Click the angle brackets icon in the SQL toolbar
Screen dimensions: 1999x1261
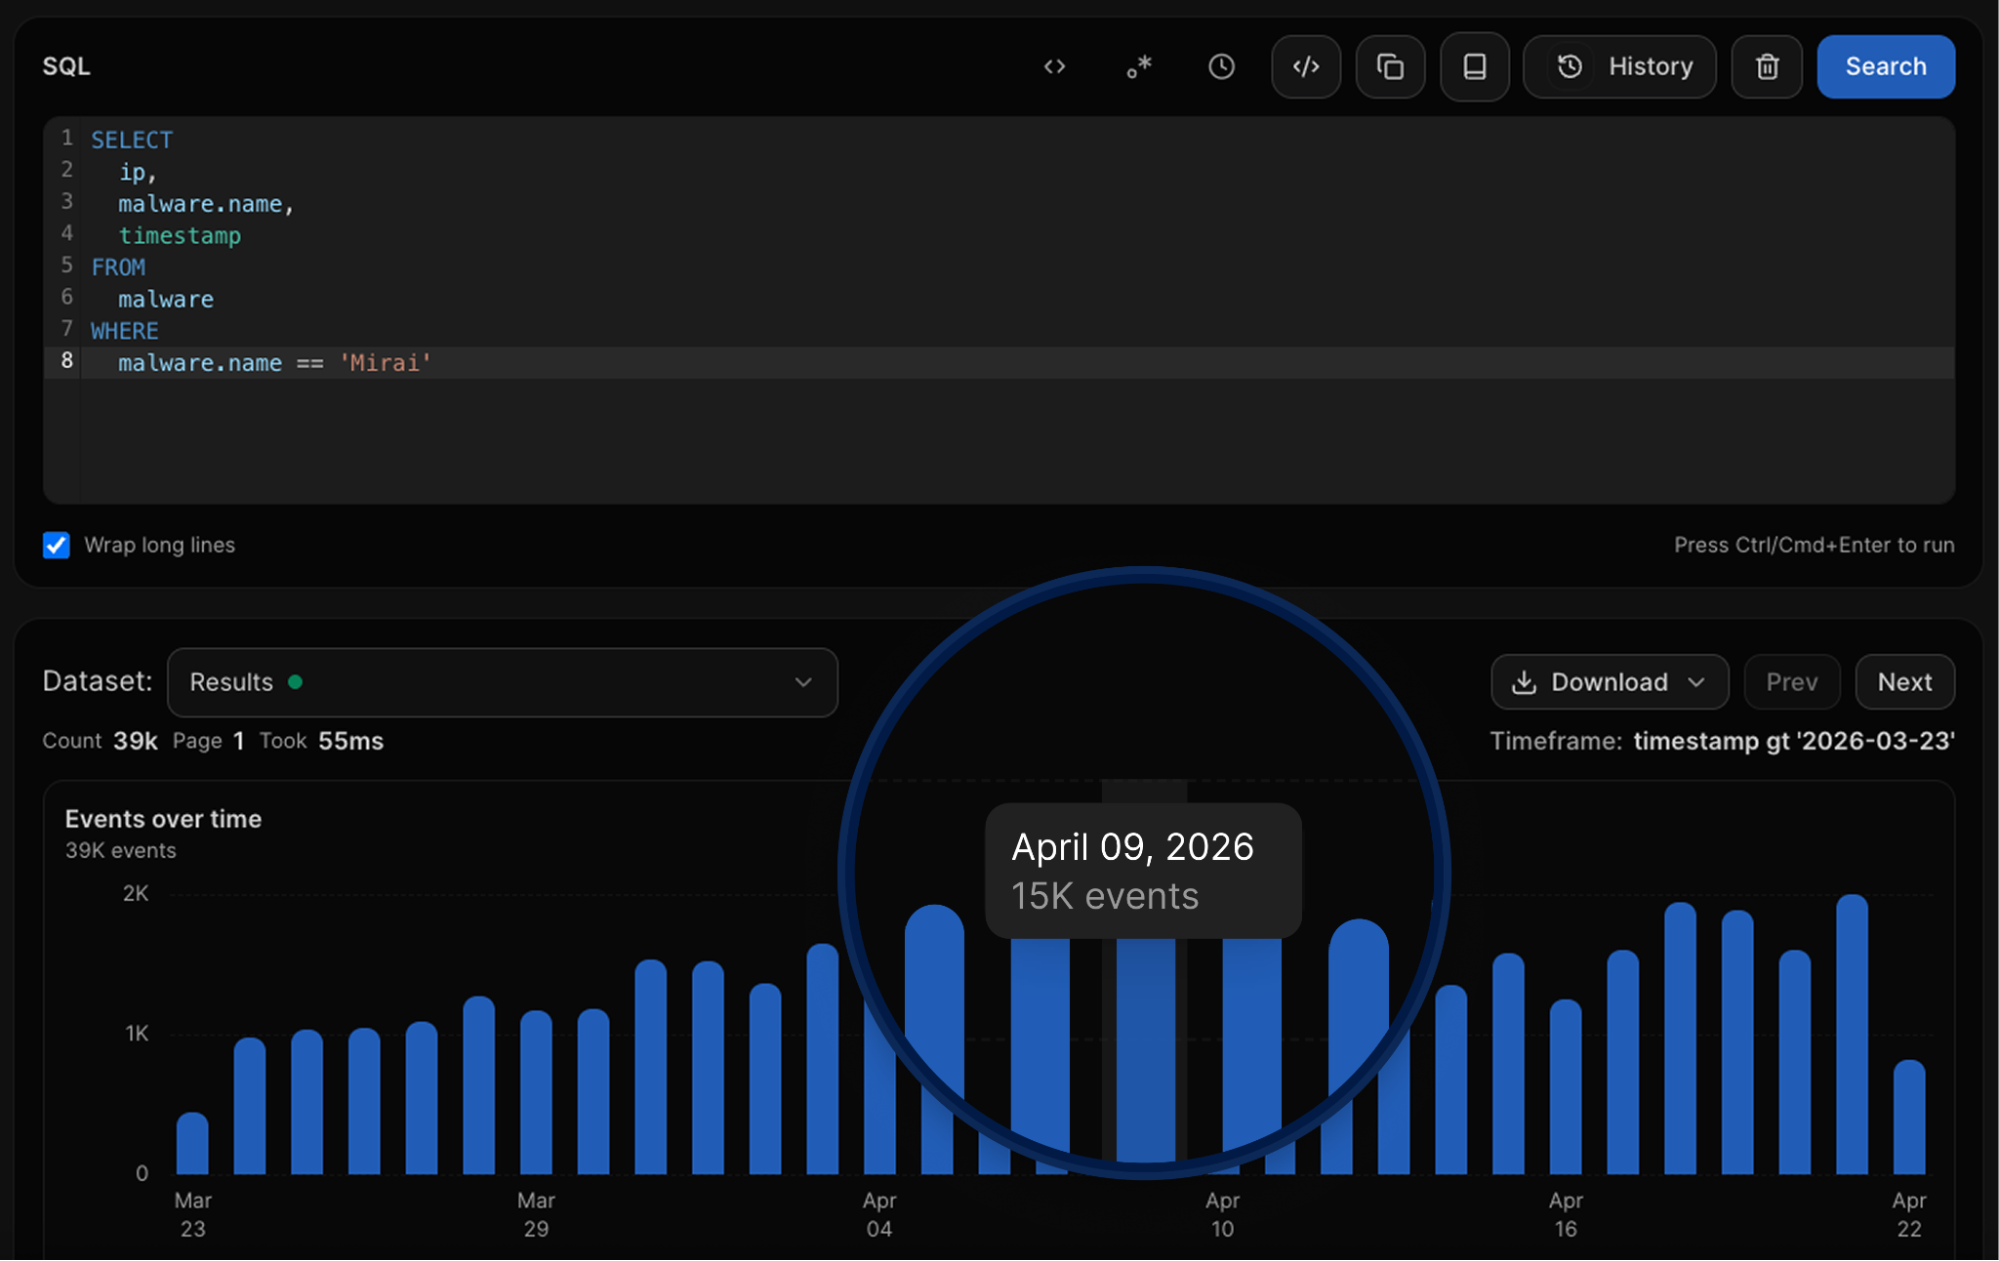(1054, 67)
